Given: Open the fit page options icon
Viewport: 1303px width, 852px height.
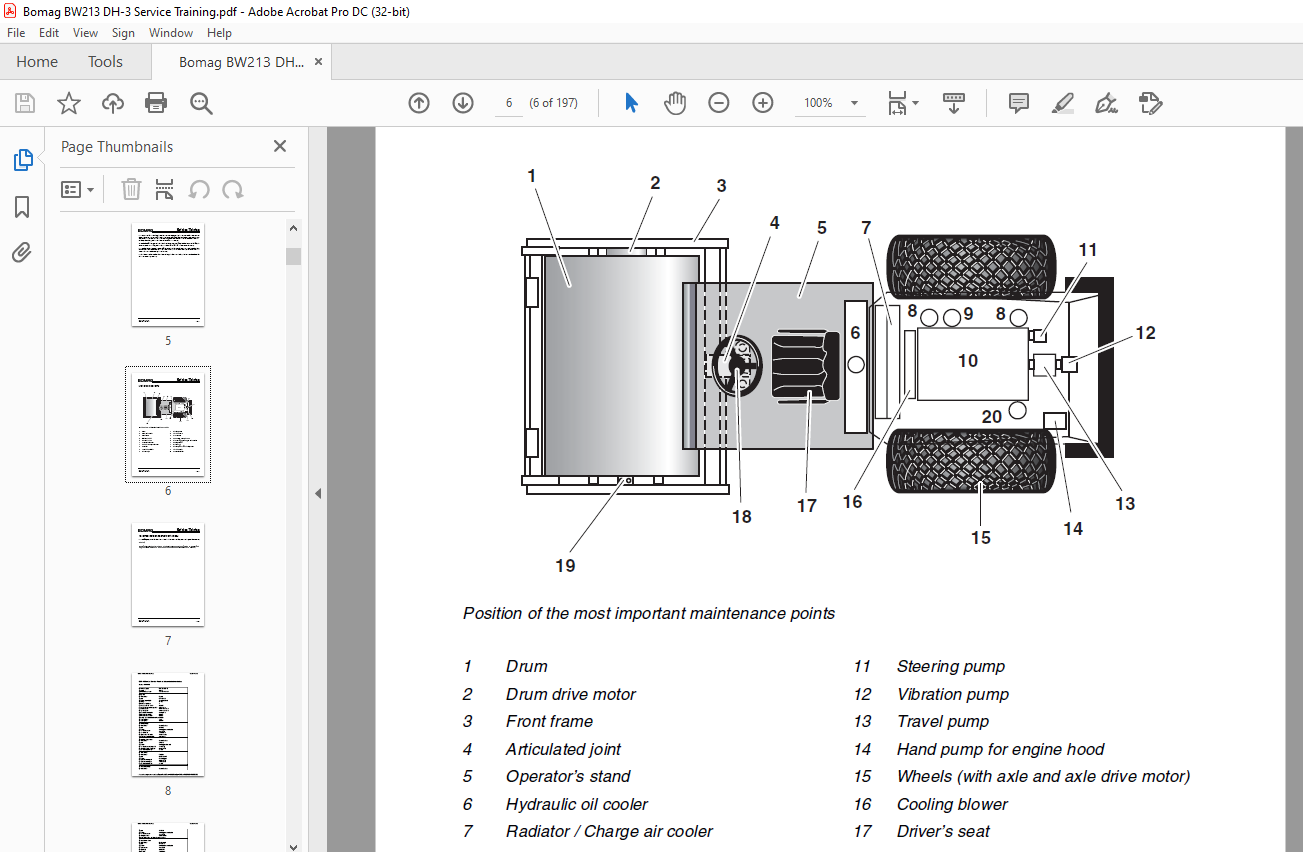Looking at the screenshot, I should point(903,103).
